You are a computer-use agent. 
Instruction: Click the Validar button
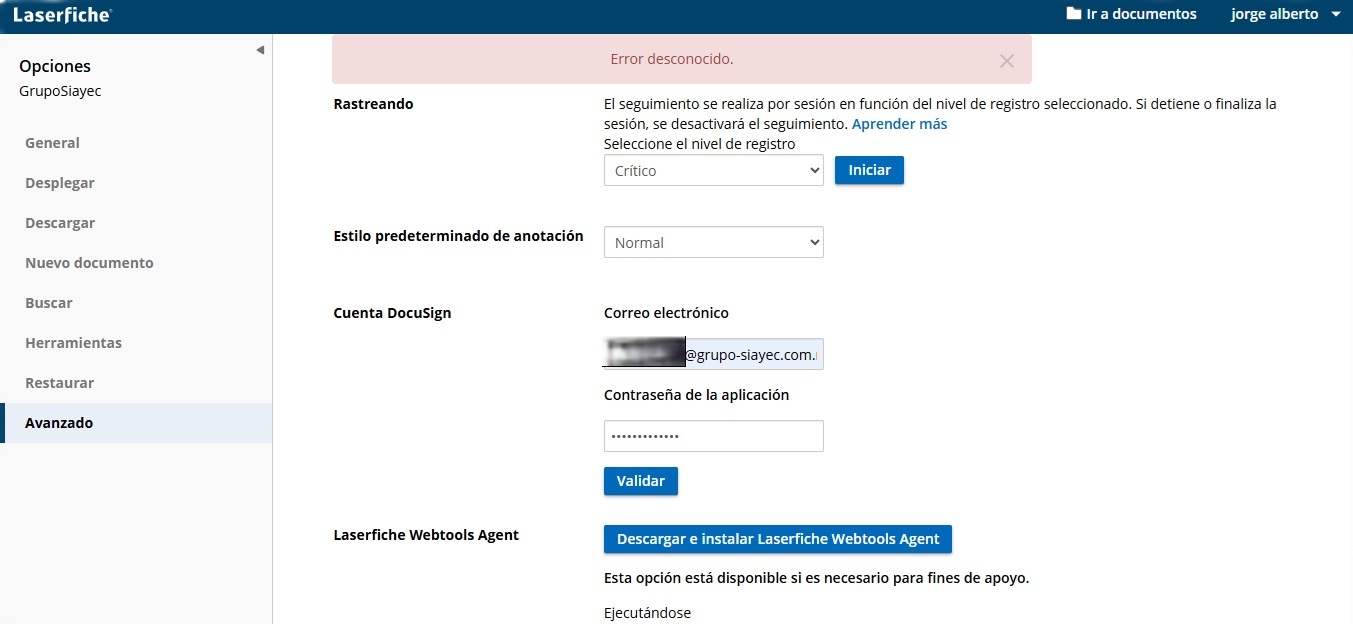point(640,481)
